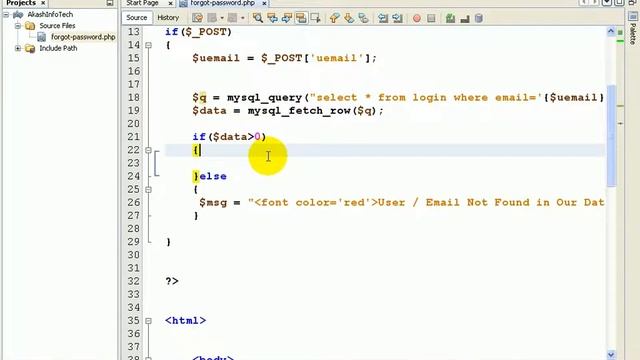Image resolution: width=640 pixels, height=360 pixels.
Task: Click if($_POST) on line 13
Action: (x=198, y=32)
